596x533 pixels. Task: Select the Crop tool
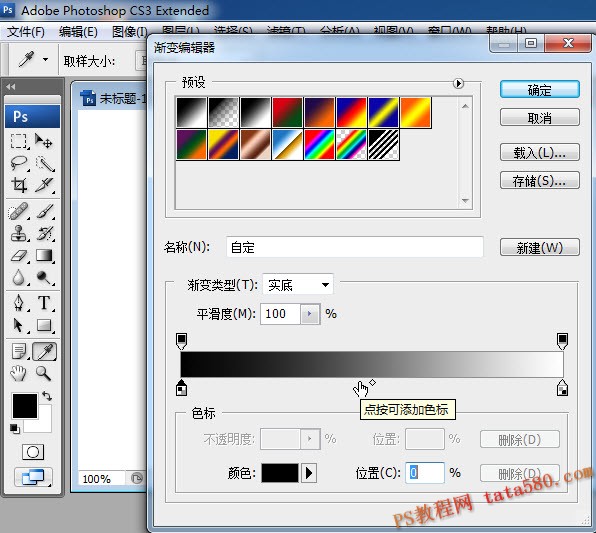pos(18,185)
